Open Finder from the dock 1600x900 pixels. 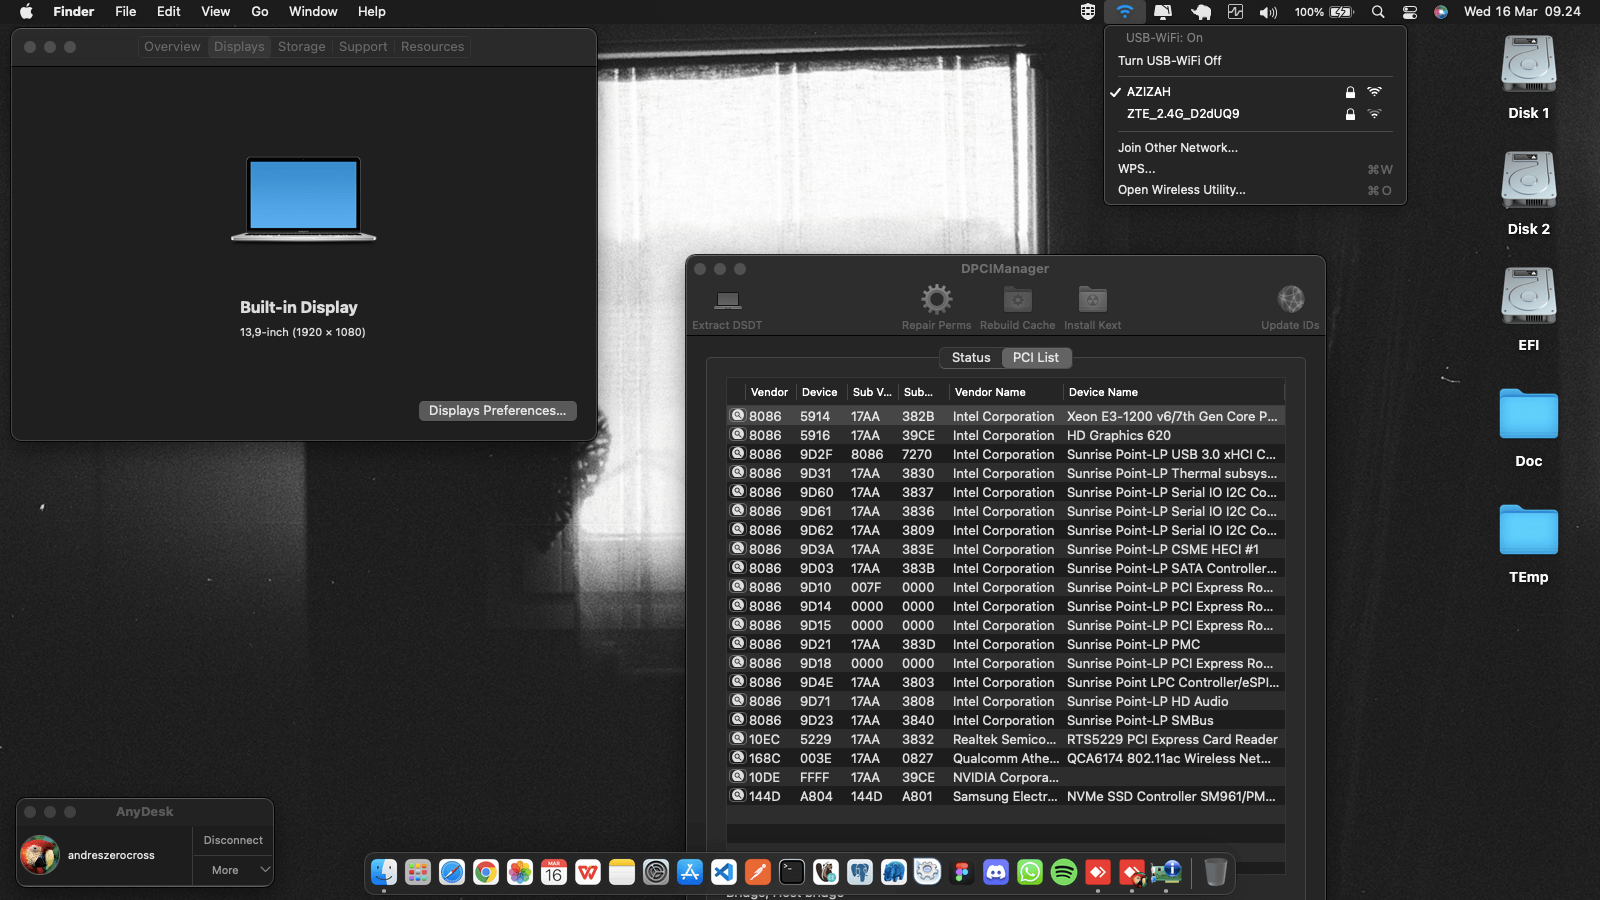point(384,872)
